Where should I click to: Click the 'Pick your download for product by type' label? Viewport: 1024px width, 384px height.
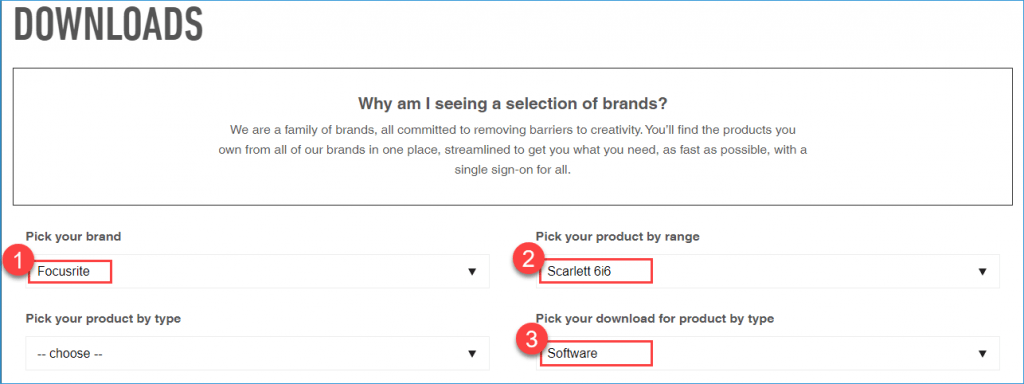click(654, 319)
